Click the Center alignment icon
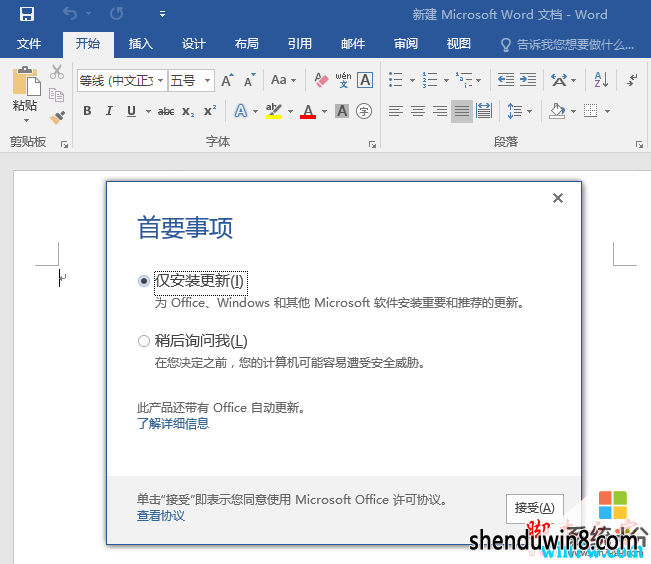 (418, 111)
